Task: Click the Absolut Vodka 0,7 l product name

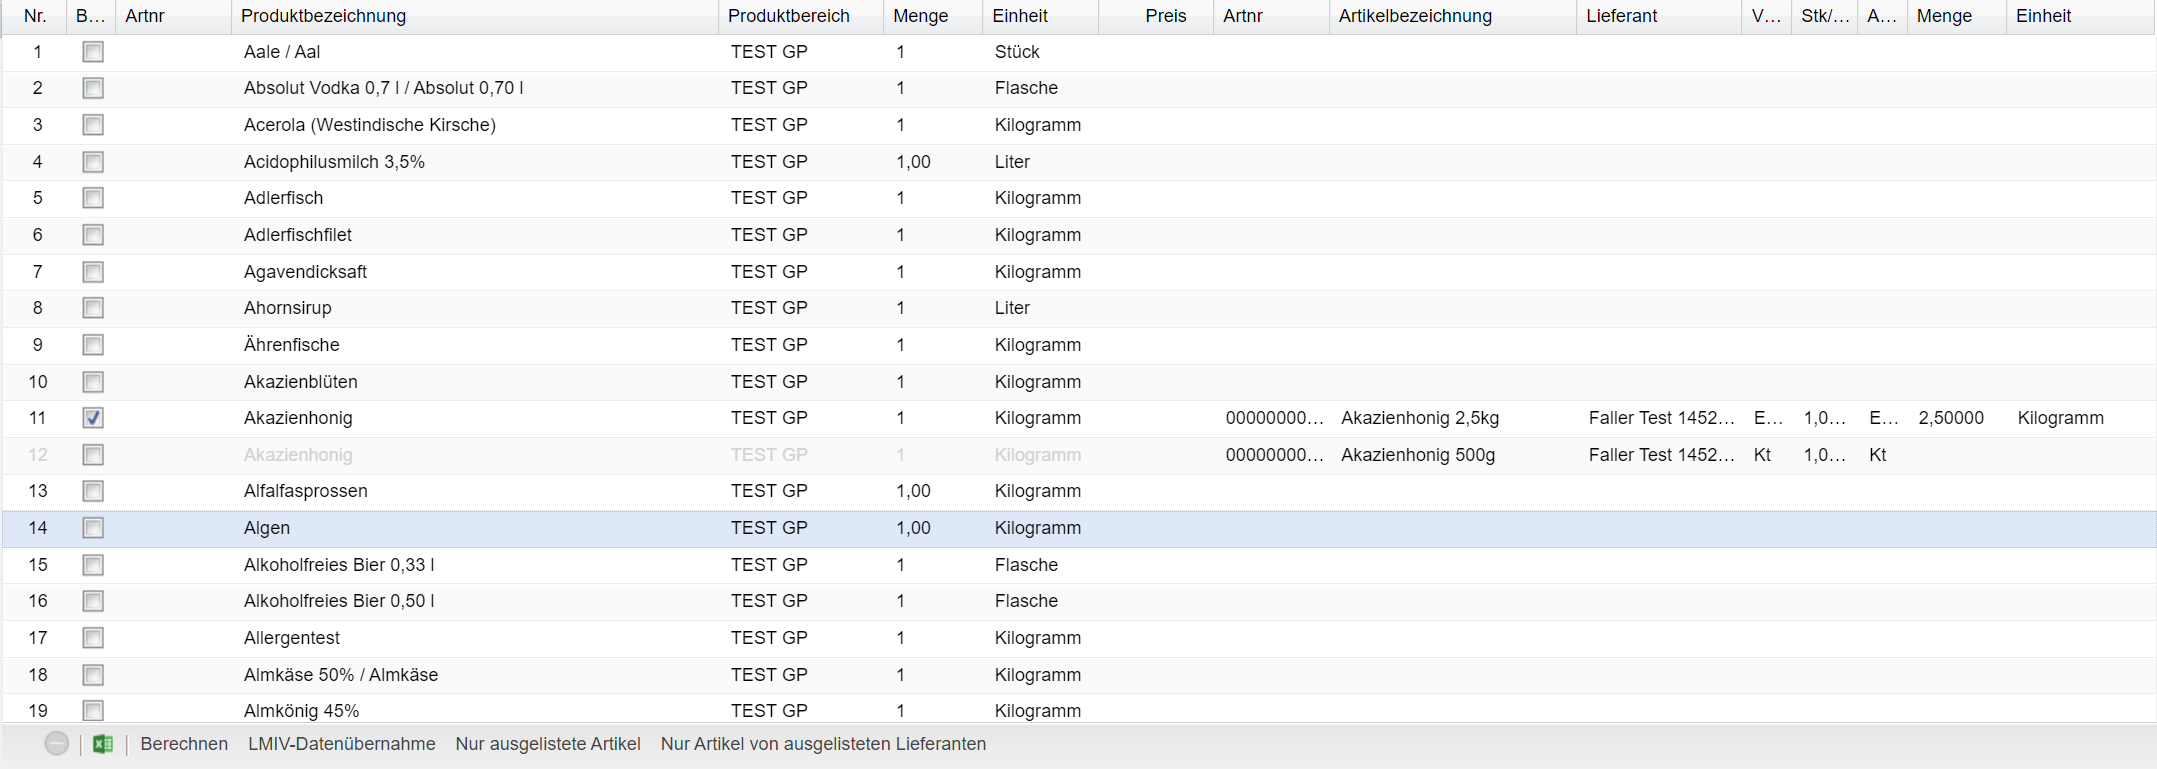Action: pyautogui.click(x=383, y=88)
